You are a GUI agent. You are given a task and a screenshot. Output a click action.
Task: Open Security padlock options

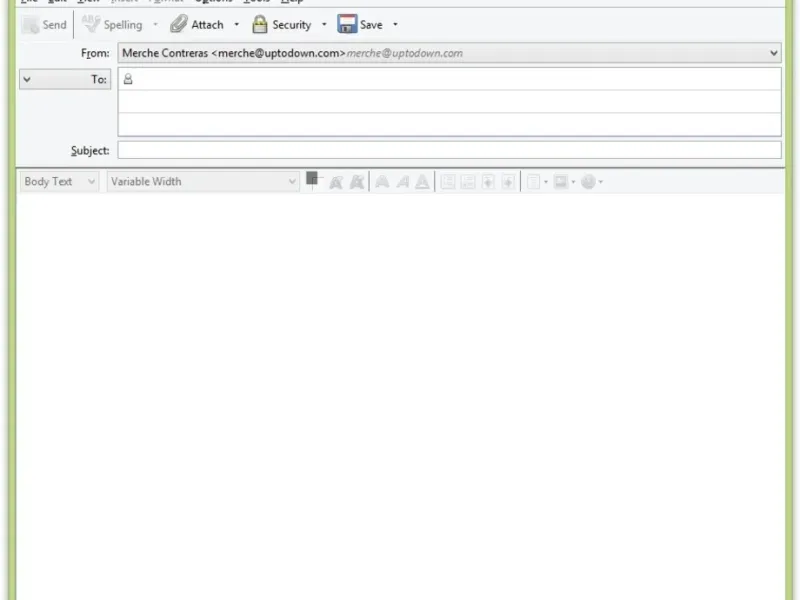tap(282, 24)
